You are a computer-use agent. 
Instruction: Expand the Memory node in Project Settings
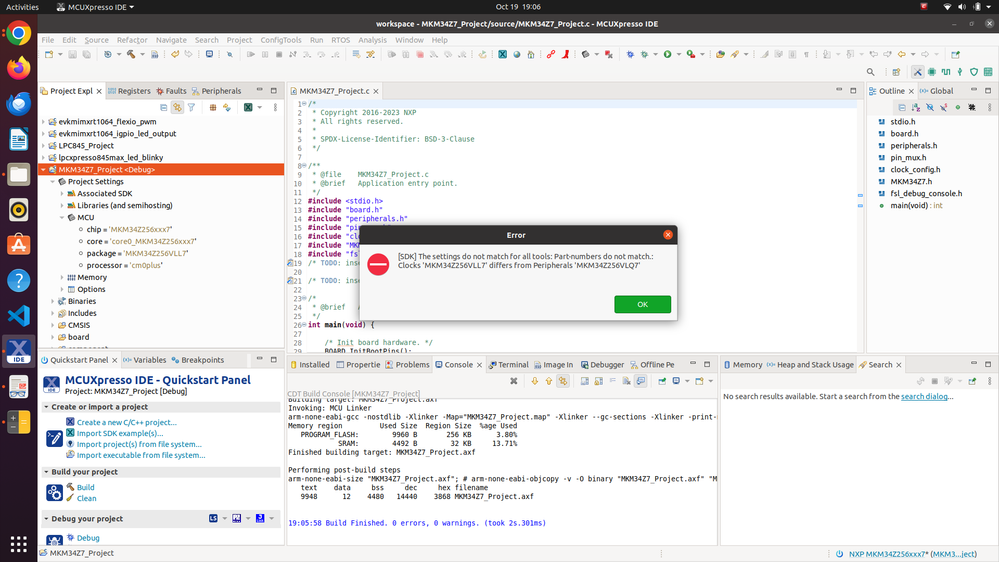coord(62,277)
